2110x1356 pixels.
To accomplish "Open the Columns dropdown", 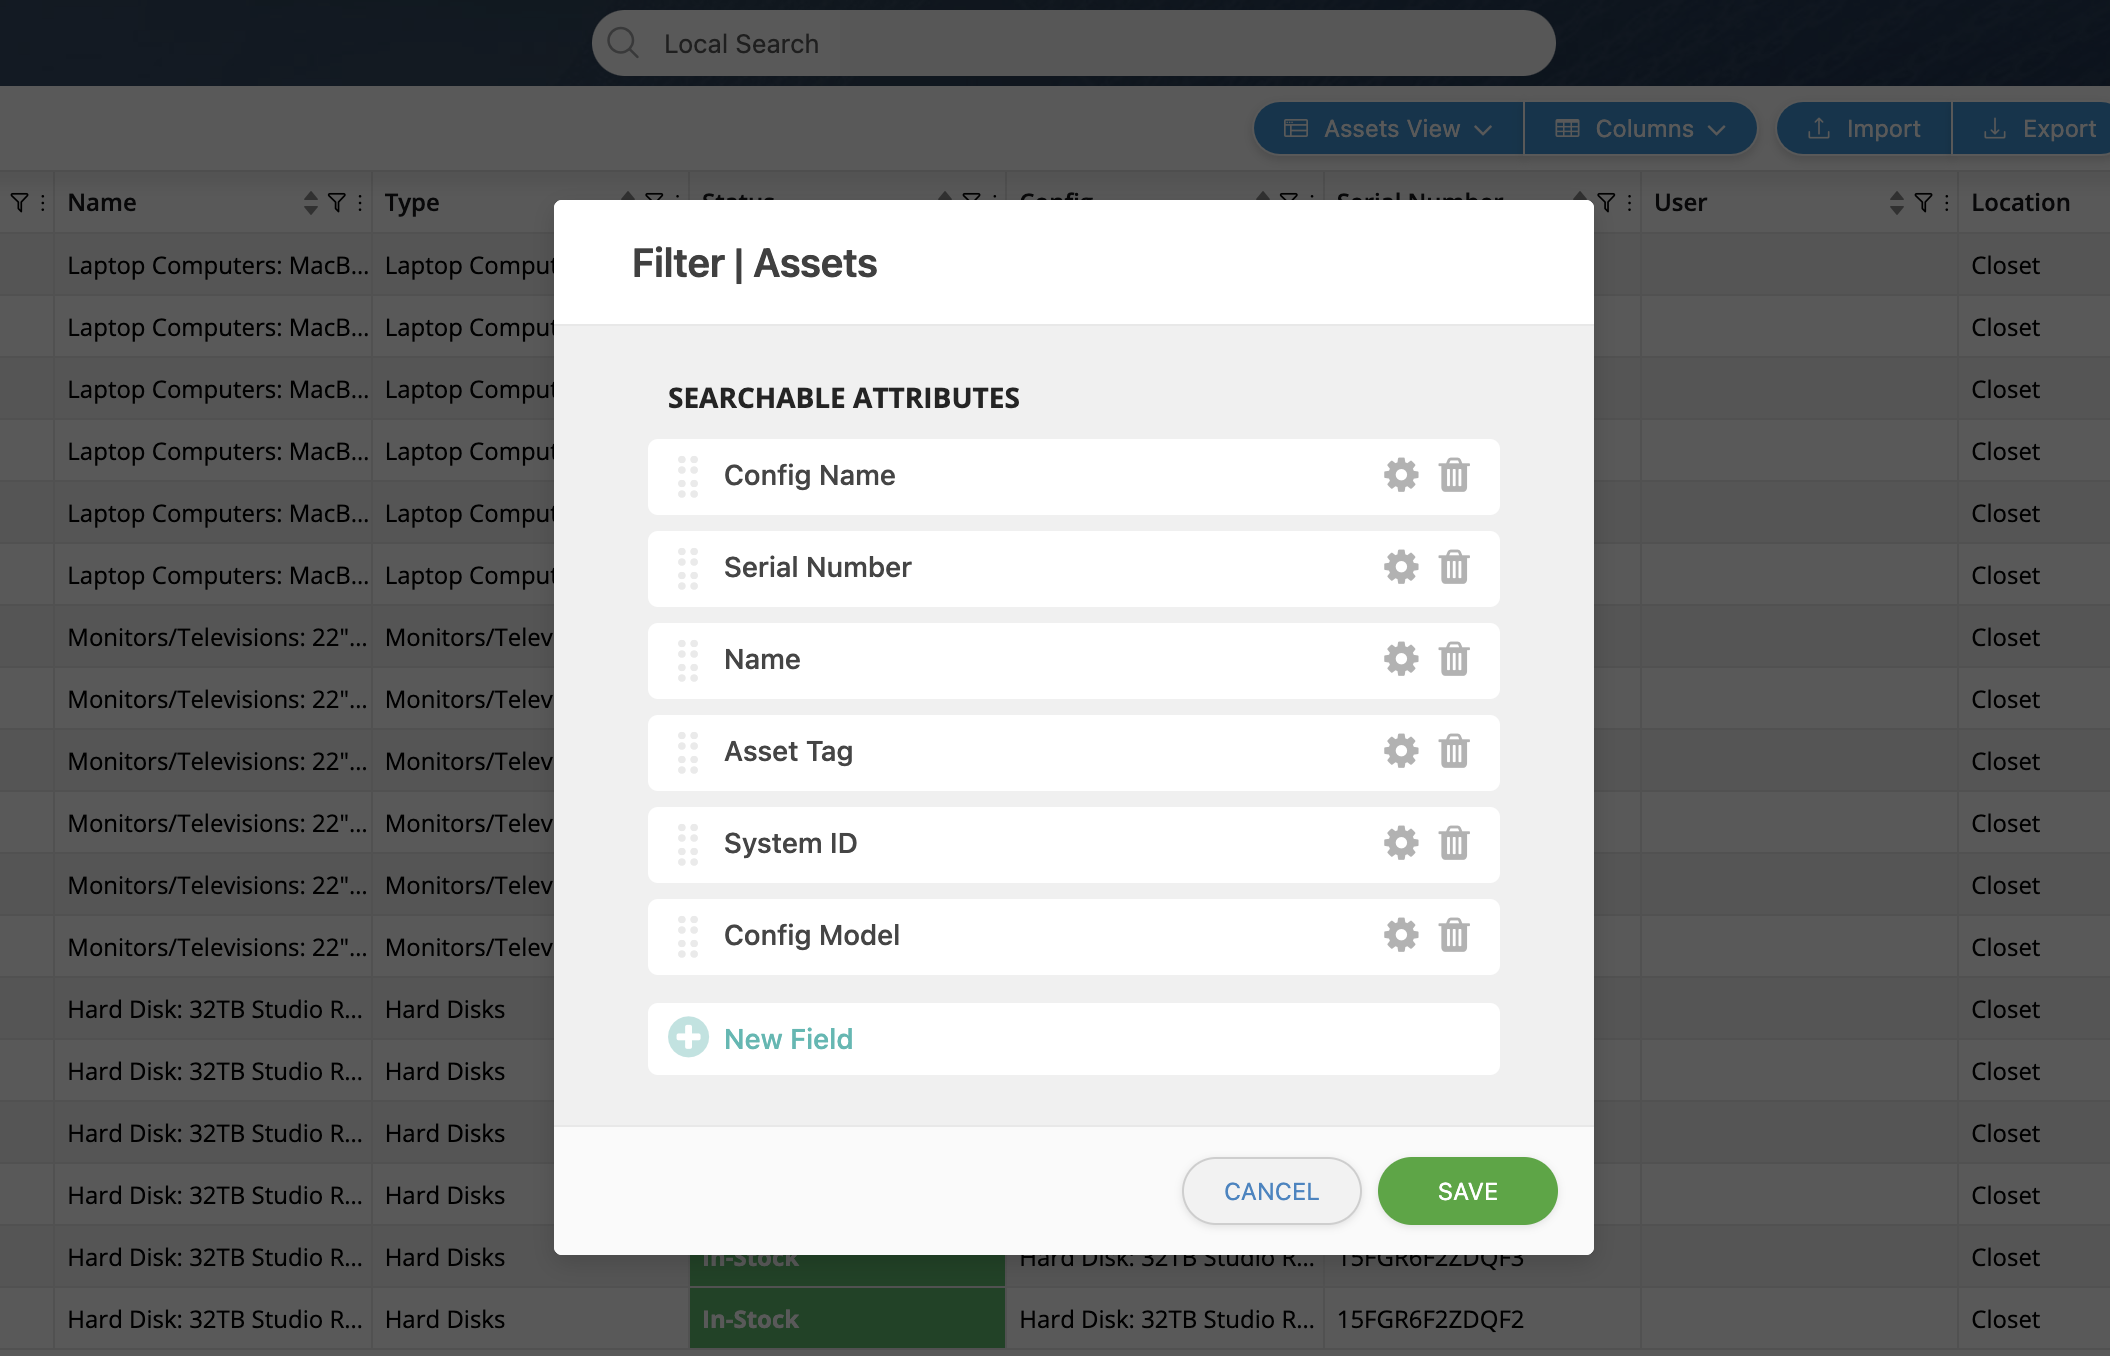I will click(1640, 129).
